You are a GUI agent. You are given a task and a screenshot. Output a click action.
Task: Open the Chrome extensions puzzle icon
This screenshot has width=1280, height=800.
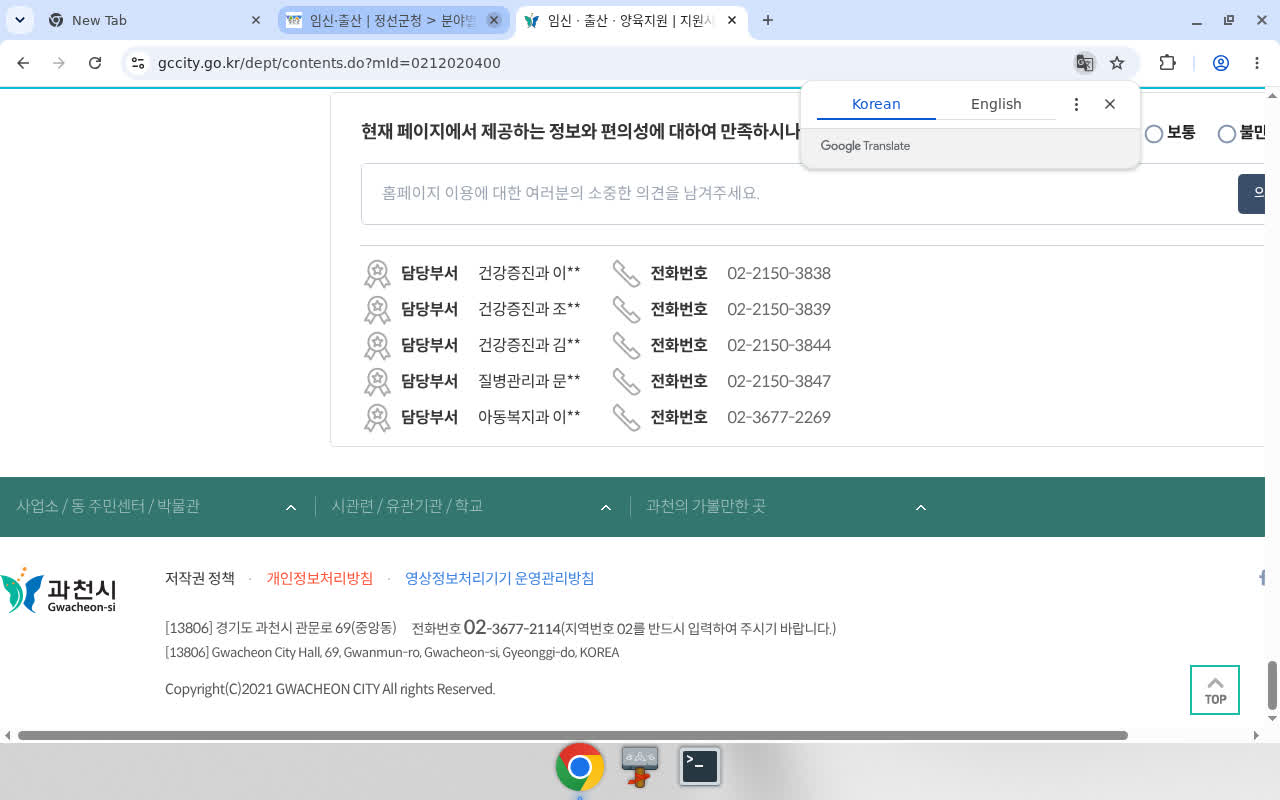[1167, 63]
